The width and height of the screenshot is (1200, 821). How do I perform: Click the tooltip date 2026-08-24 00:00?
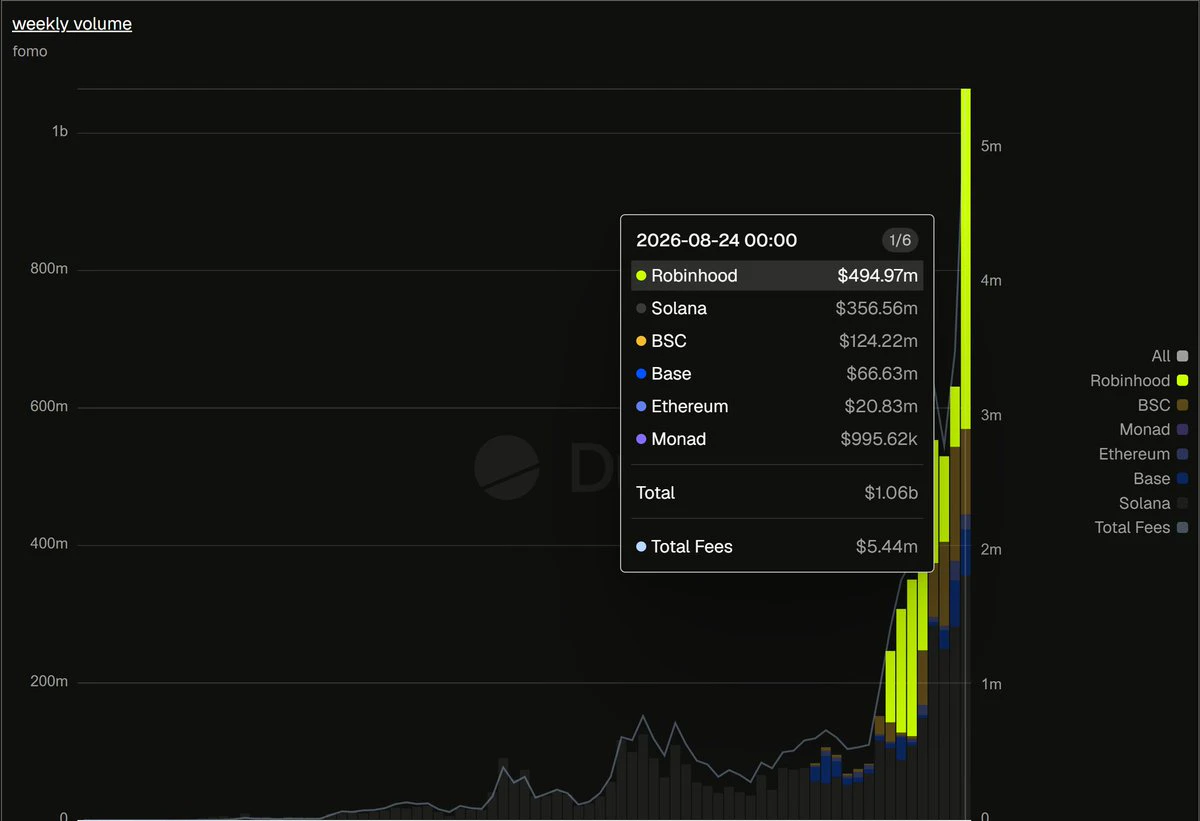coord(717,240)
